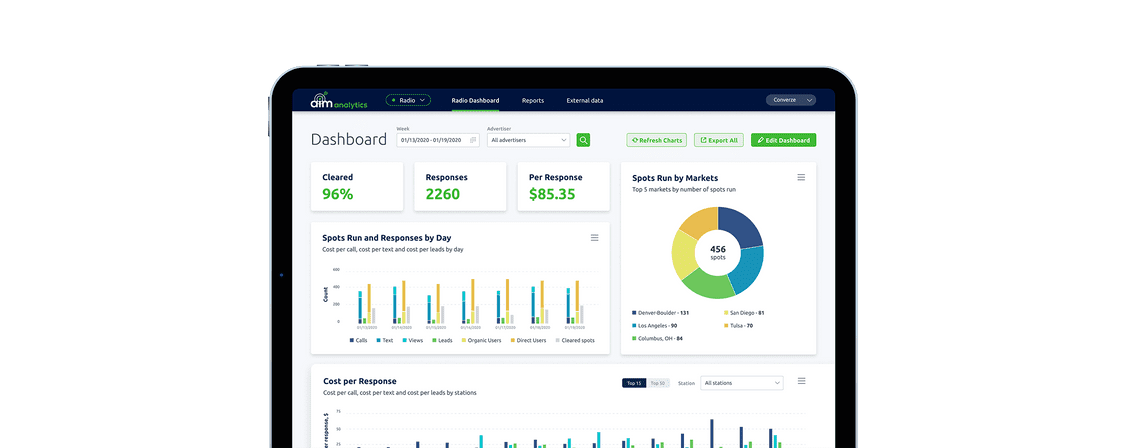Toggle the Text legend entry

pyautogui.click(x=384, y=340)
